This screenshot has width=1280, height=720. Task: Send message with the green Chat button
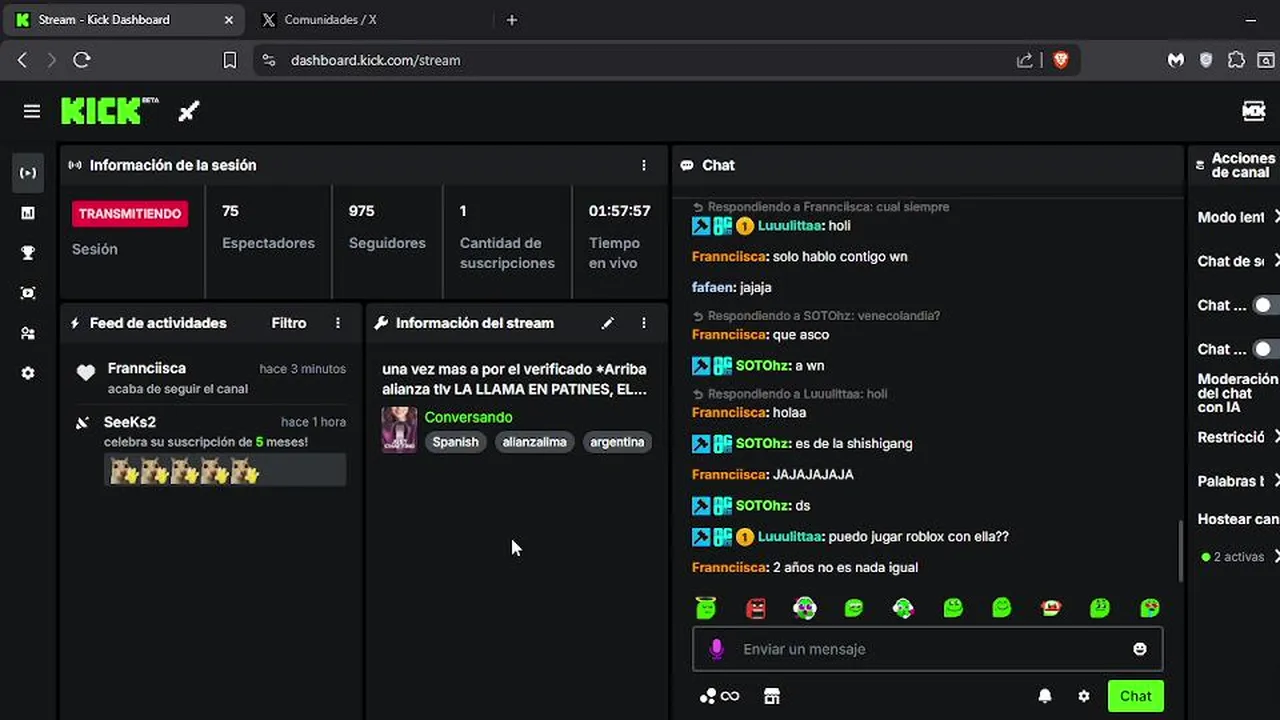click(1135, 696)
